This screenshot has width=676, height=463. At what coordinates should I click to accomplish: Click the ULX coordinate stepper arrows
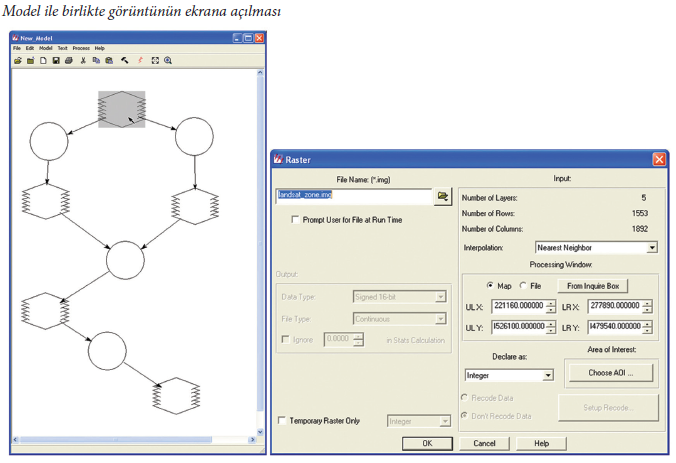(551, 306)
